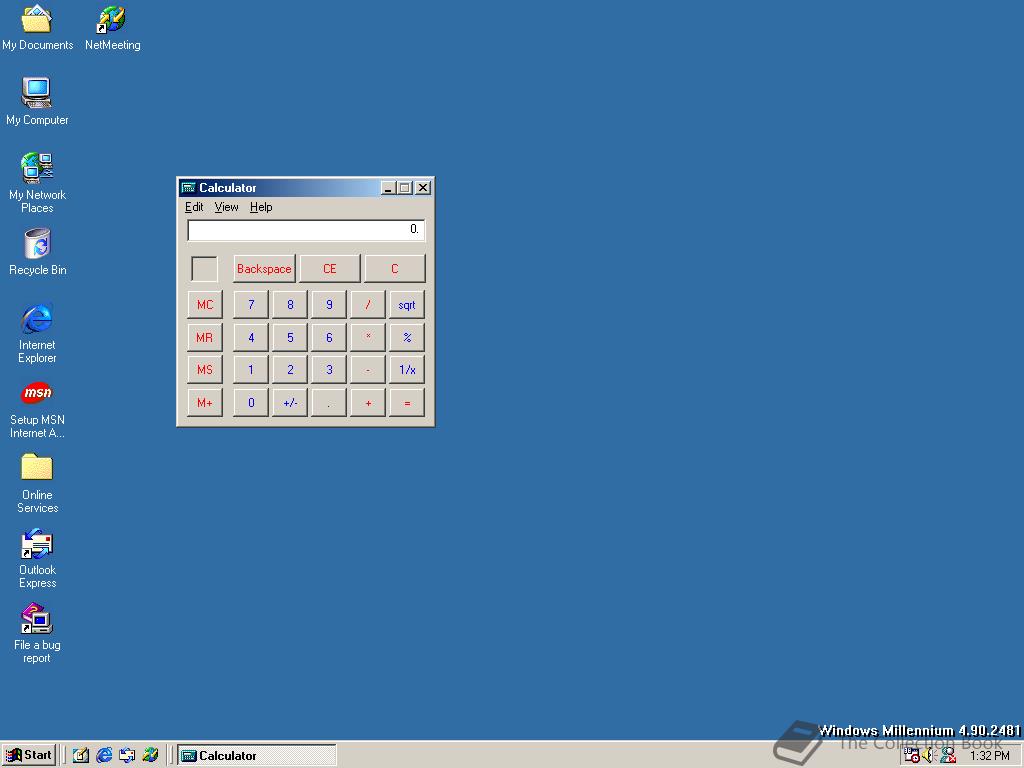Click the M+ memory add button

205,402
